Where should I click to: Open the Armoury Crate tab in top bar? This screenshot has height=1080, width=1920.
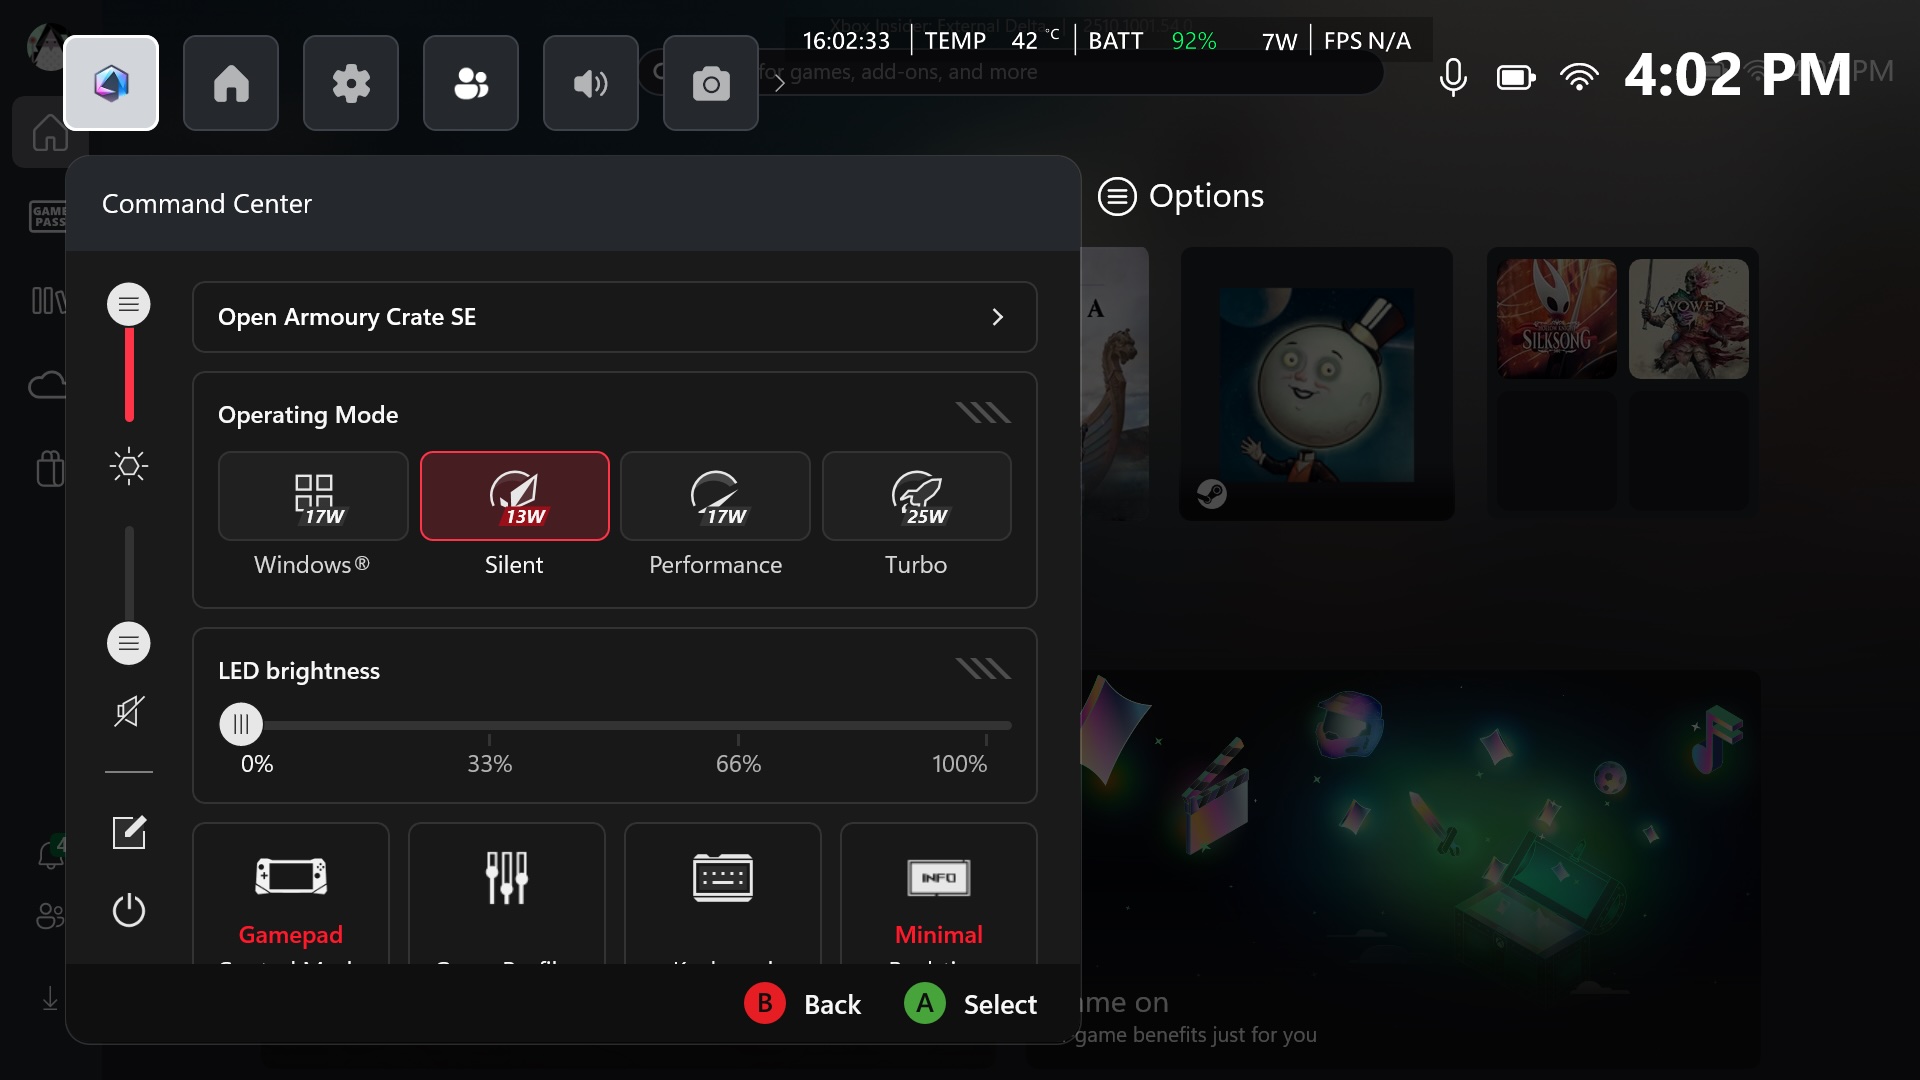111,83
